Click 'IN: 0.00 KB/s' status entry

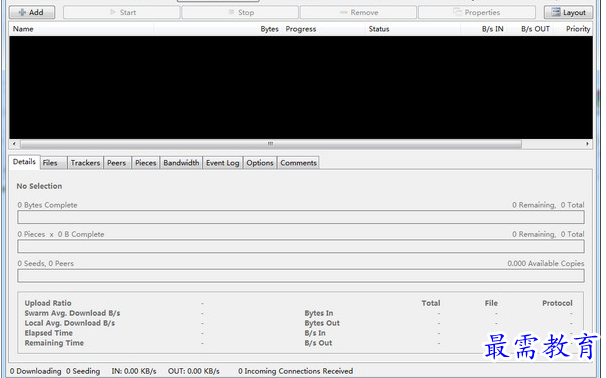point(134,371)
